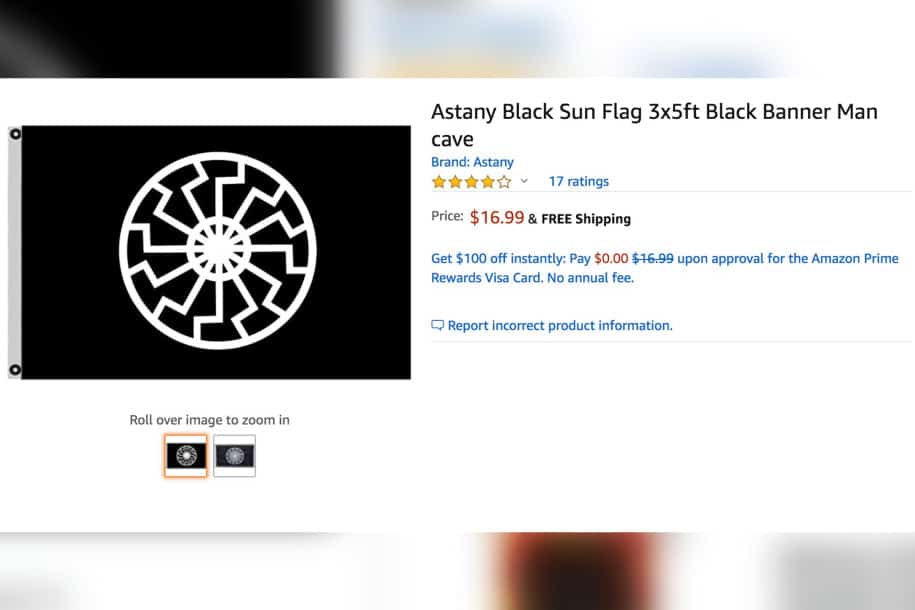Screen dimensions: 915x610
Task: Select the second flag thumbnail
Action: point(234,456)
